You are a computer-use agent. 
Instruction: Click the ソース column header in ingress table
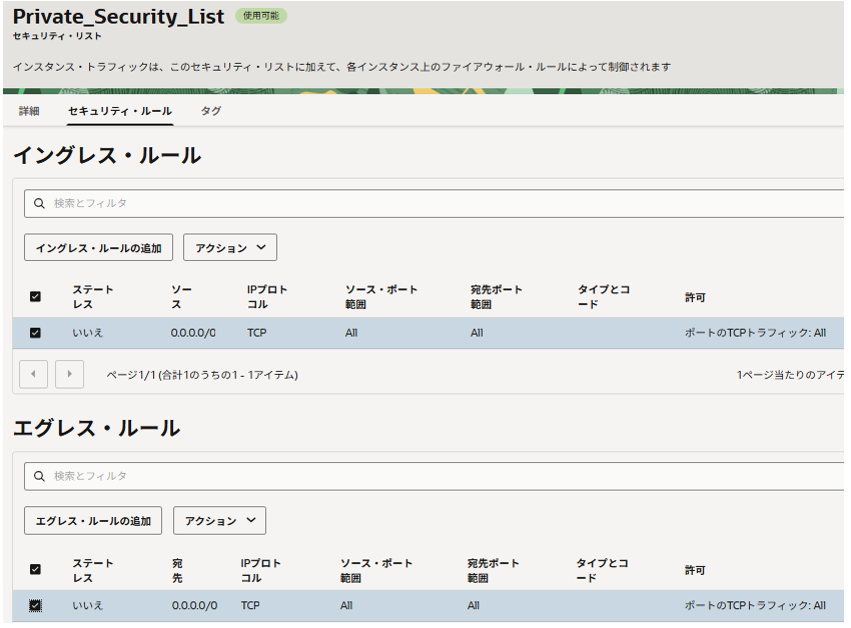(181, 296)
